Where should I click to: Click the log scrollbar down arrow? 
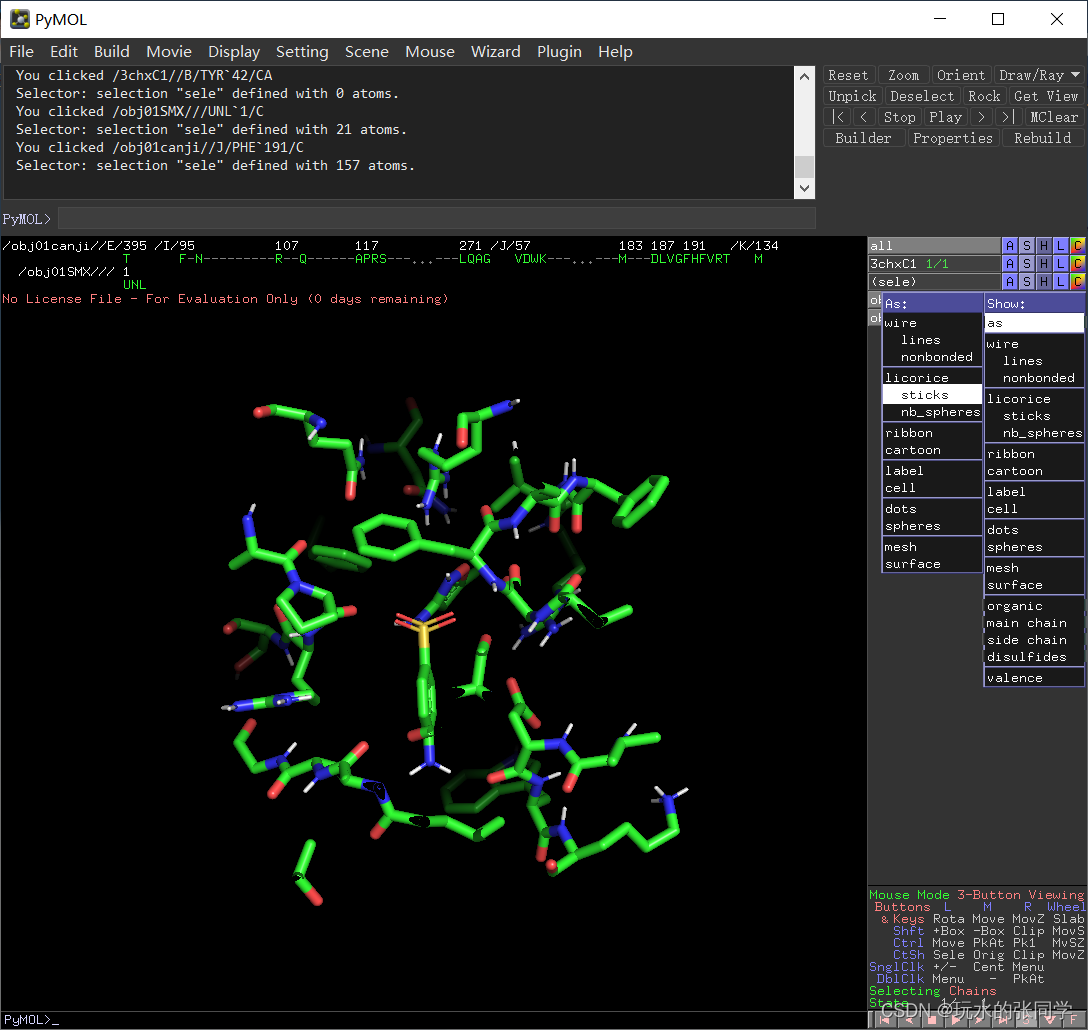[x=804, y=188]
